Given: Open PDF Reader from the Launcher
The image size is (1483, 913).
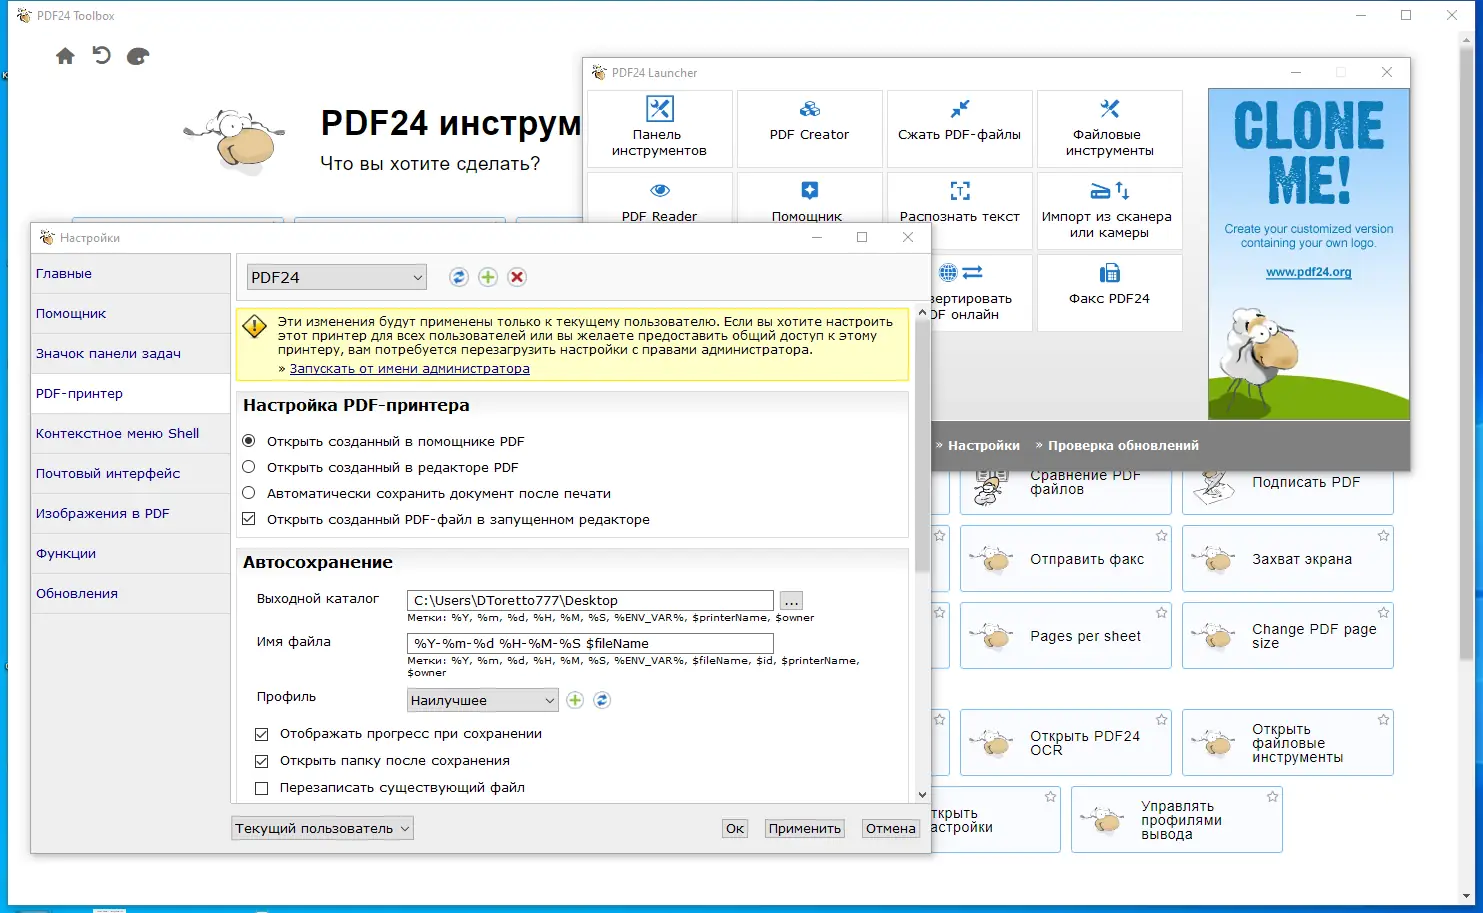Looking at the screenshot, I should tap(659, 198).
